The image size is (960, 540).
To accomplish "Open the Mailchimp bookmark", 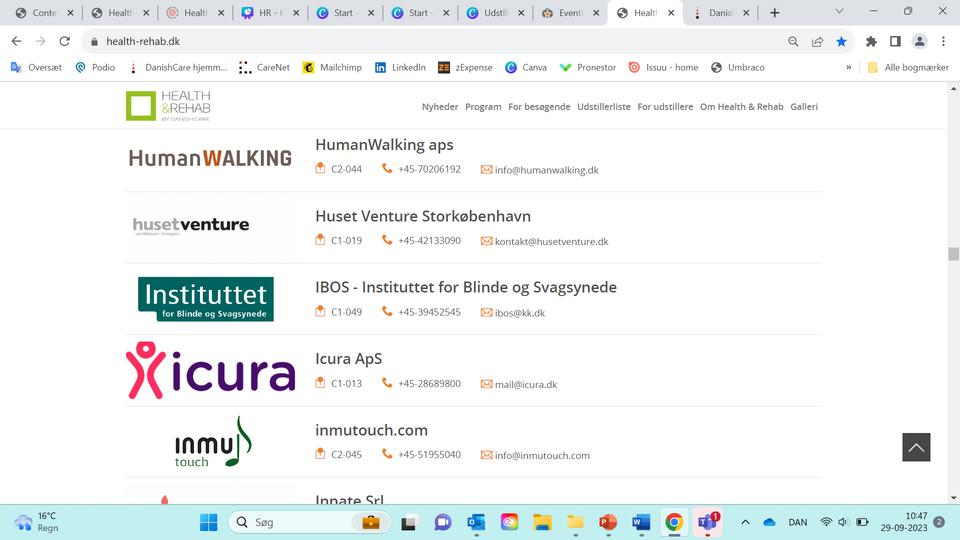I will [x=332, y=67].
